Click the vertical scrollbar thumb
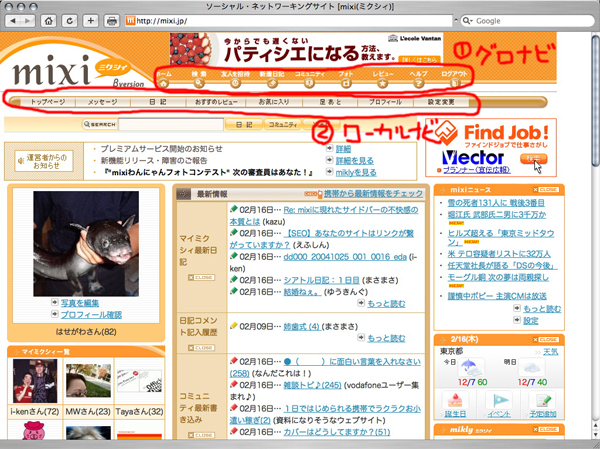Screen dimensions: 600x449 (x=596, y=101)
